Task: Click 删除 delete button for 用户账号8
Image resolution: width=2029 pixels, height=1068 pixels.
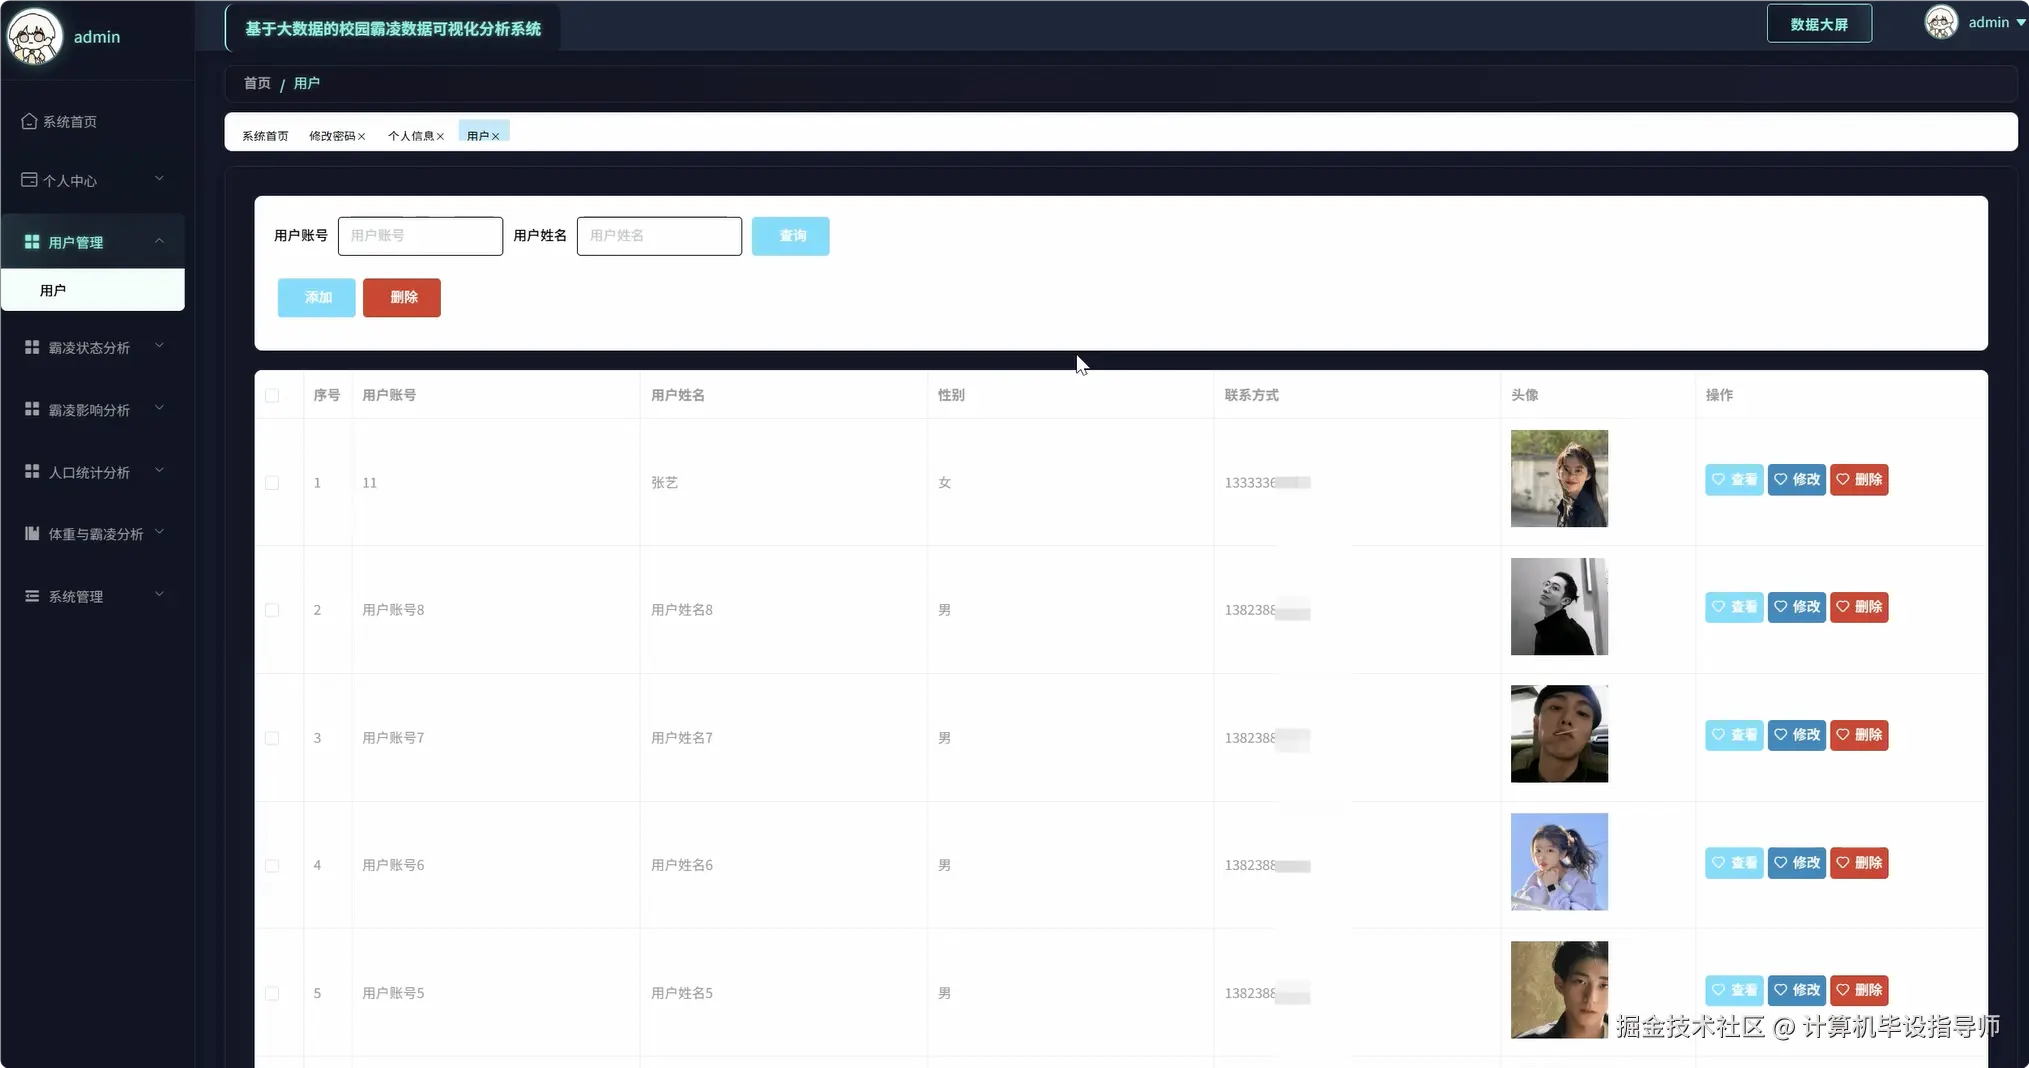Action: point(1859,607)
